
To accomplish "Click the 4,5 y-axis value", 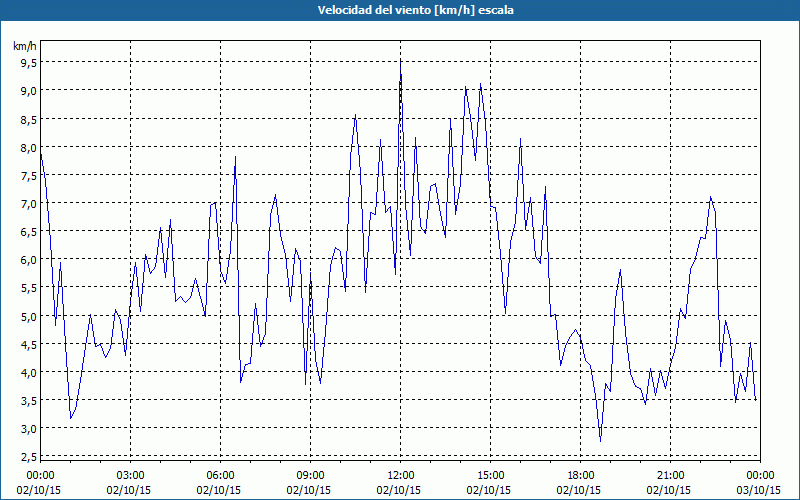I will pyautogui.click(x=28, y=344).
